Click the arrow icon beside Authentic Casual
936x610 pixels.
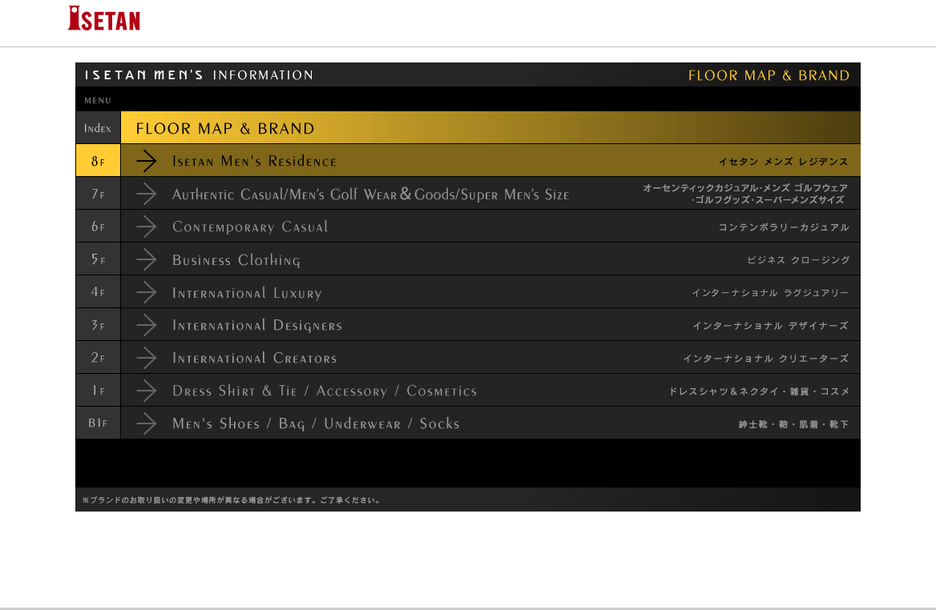pos(146,193)
